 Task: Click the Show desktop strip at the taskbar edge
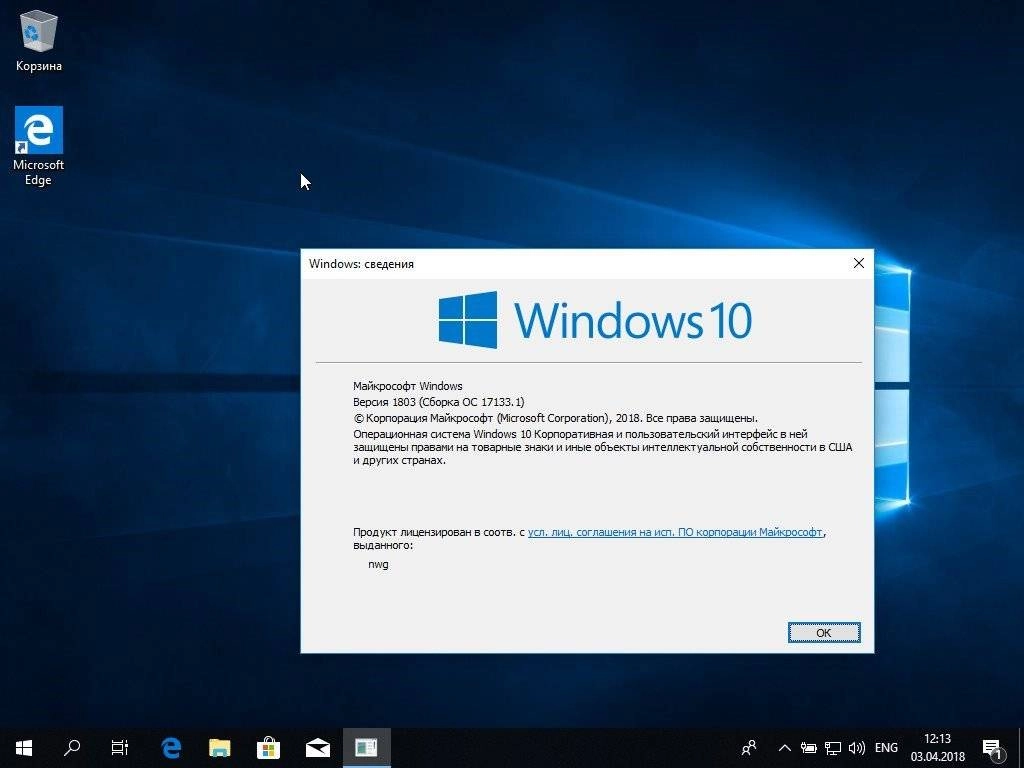1021,748
